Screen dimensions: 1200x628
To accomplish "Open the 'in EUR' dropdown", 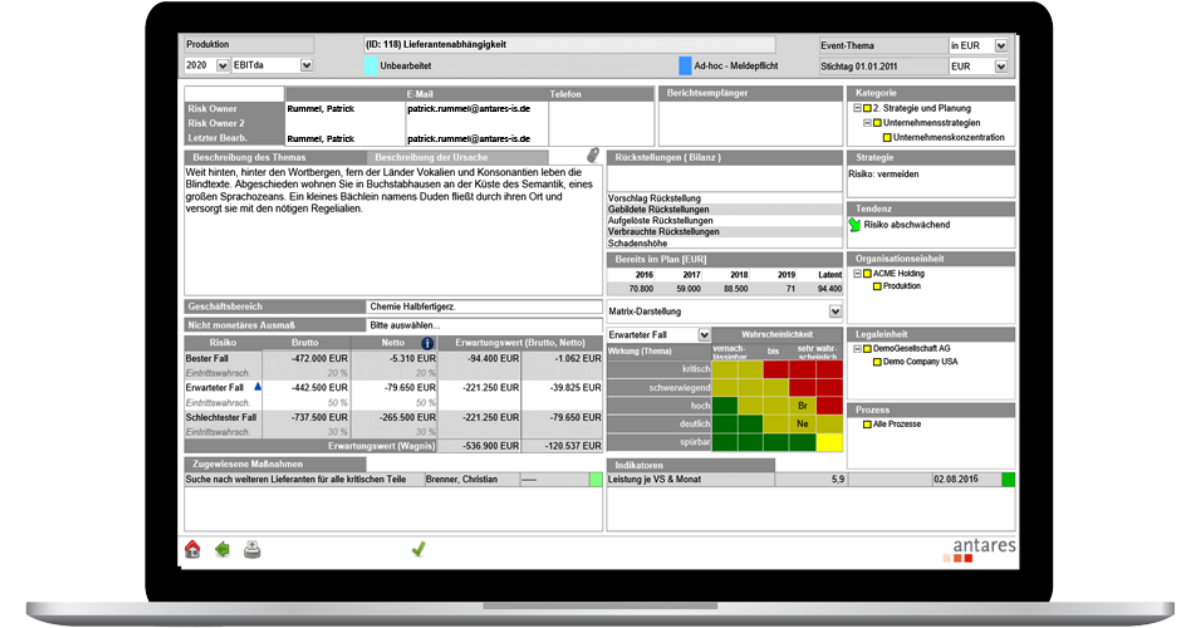I will [1001, 45].
